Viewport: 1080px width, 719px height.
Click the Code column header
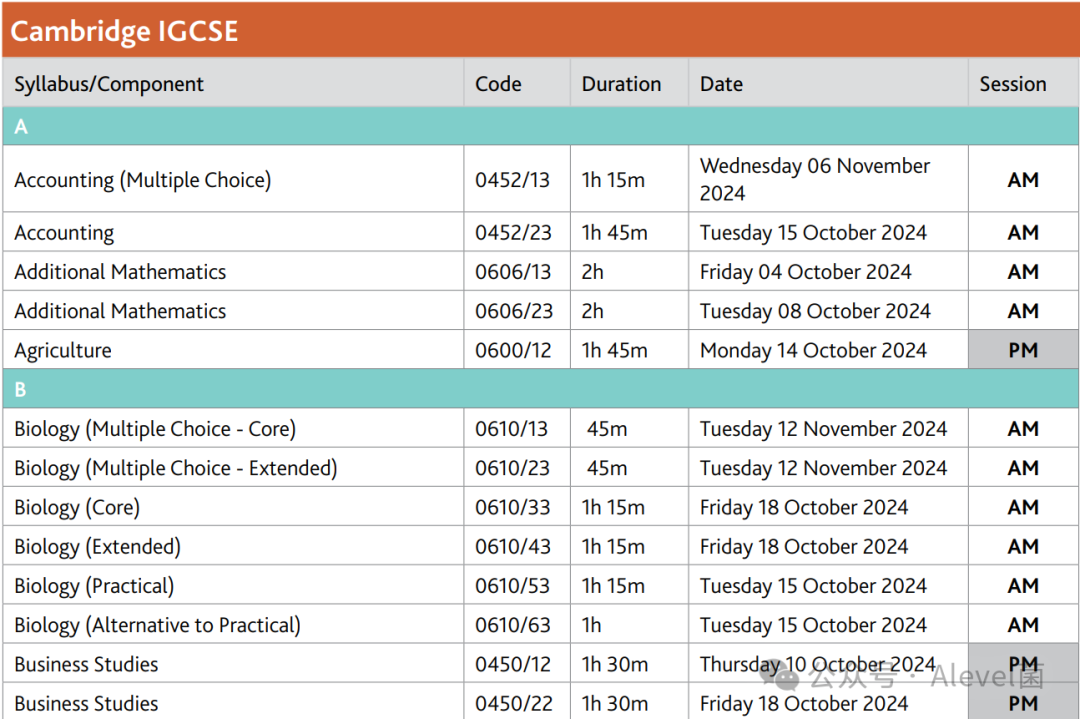pyautogui.click(x=498, y=84)
